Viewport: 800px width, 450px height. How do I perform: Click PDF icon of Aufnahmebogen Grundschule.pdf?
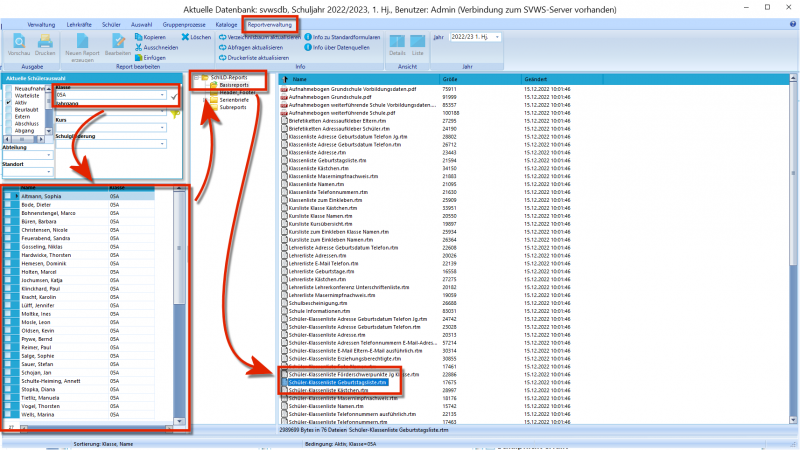pyautogui.click(x=284, y=97)
